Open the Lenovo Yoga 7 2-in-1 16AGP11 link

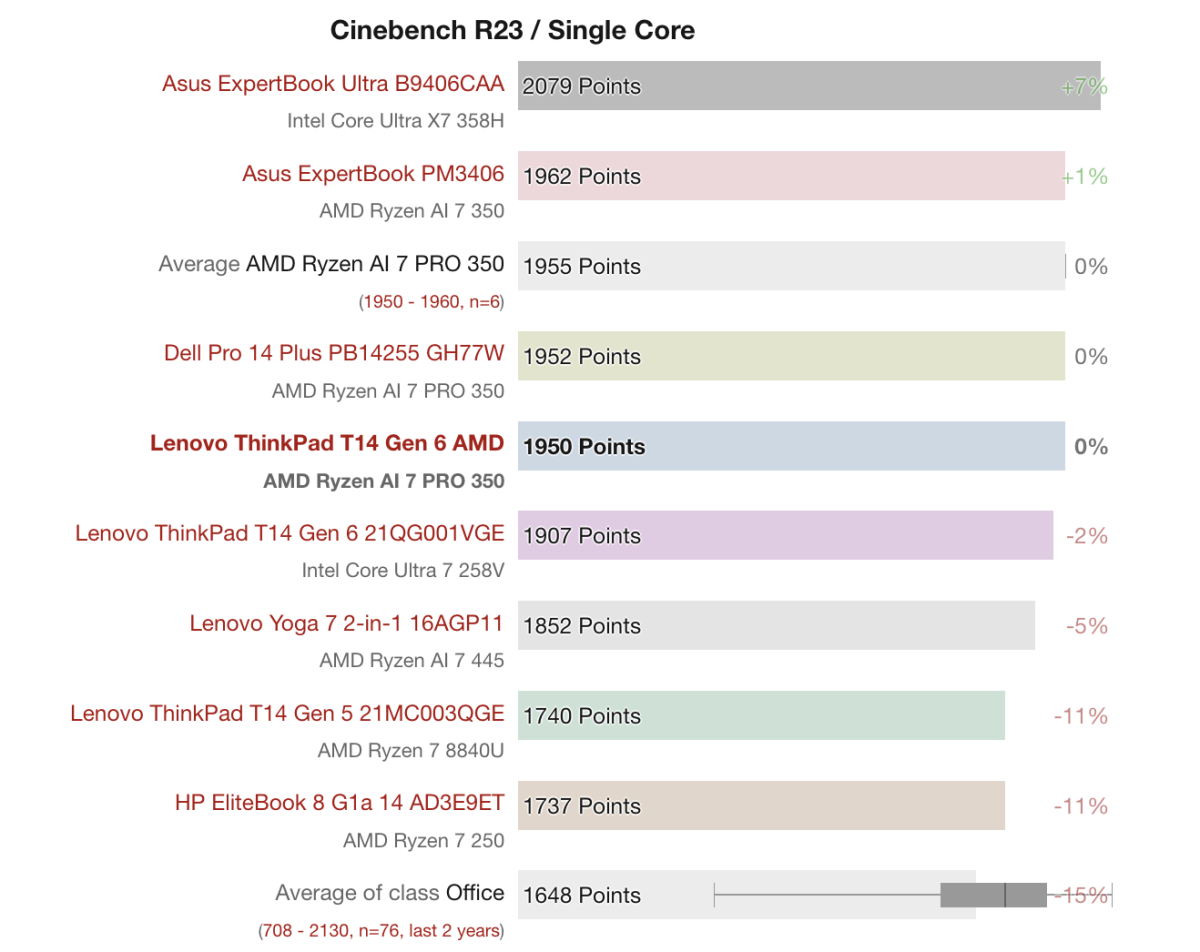coord(346,624)
